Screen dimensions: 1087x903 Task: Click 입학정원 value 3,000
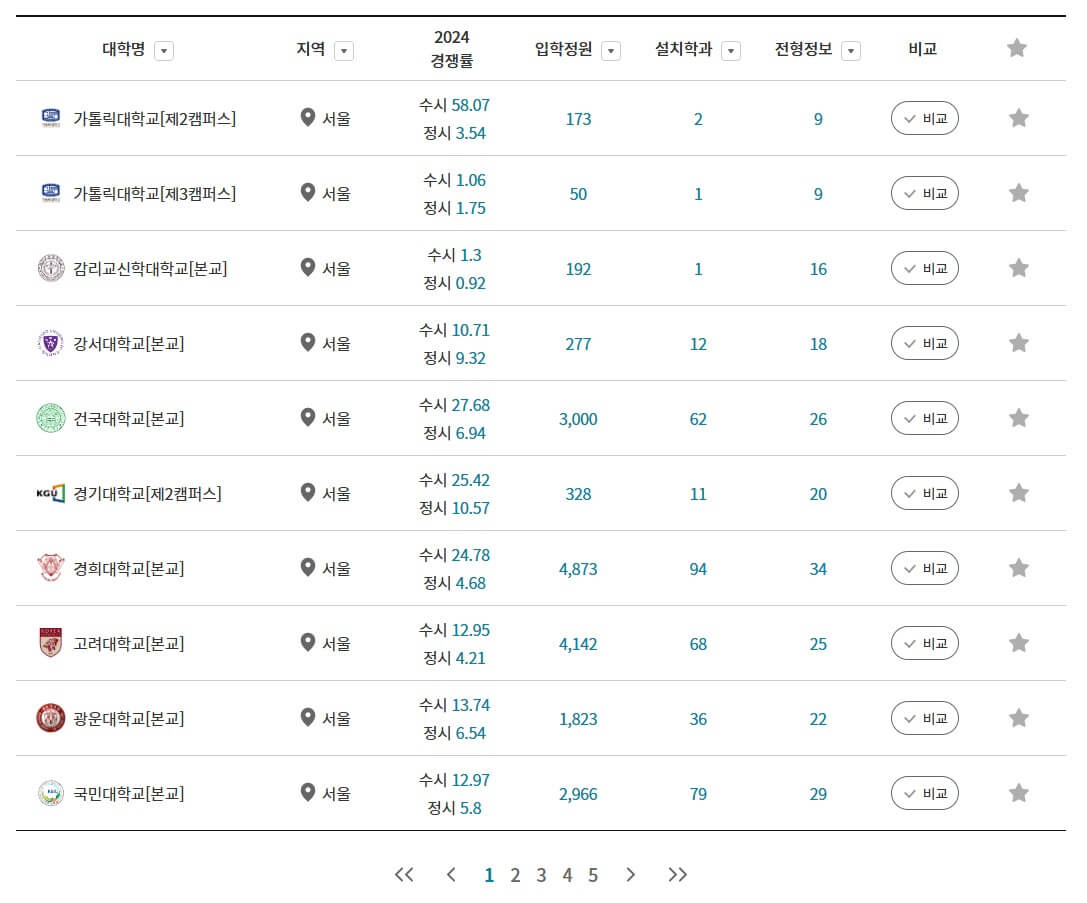pos(578,419)
